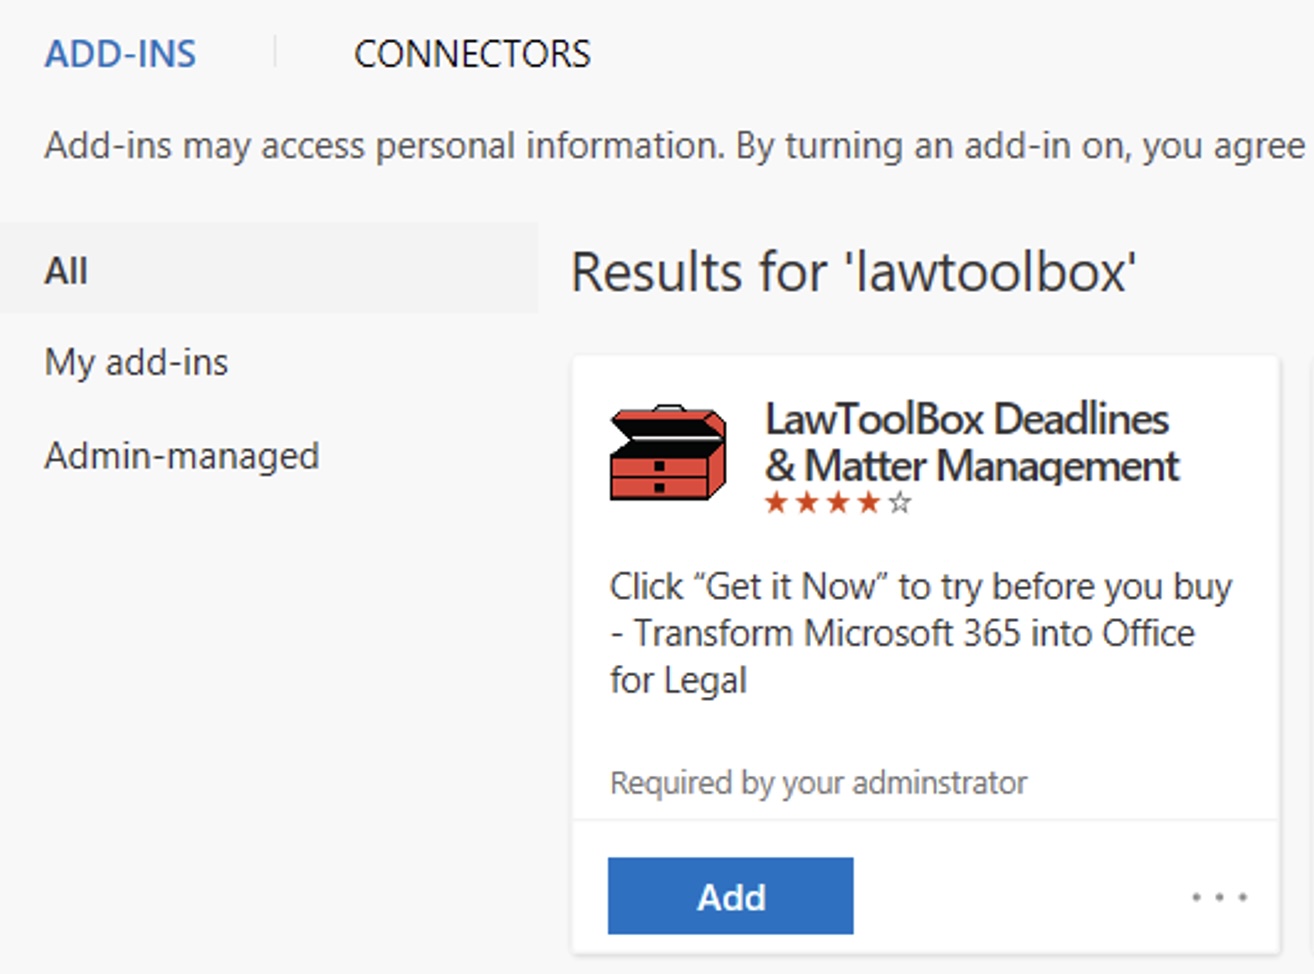1314x974 pixels.
Task: Click the add-ins personal information notice
Action: 675,146
